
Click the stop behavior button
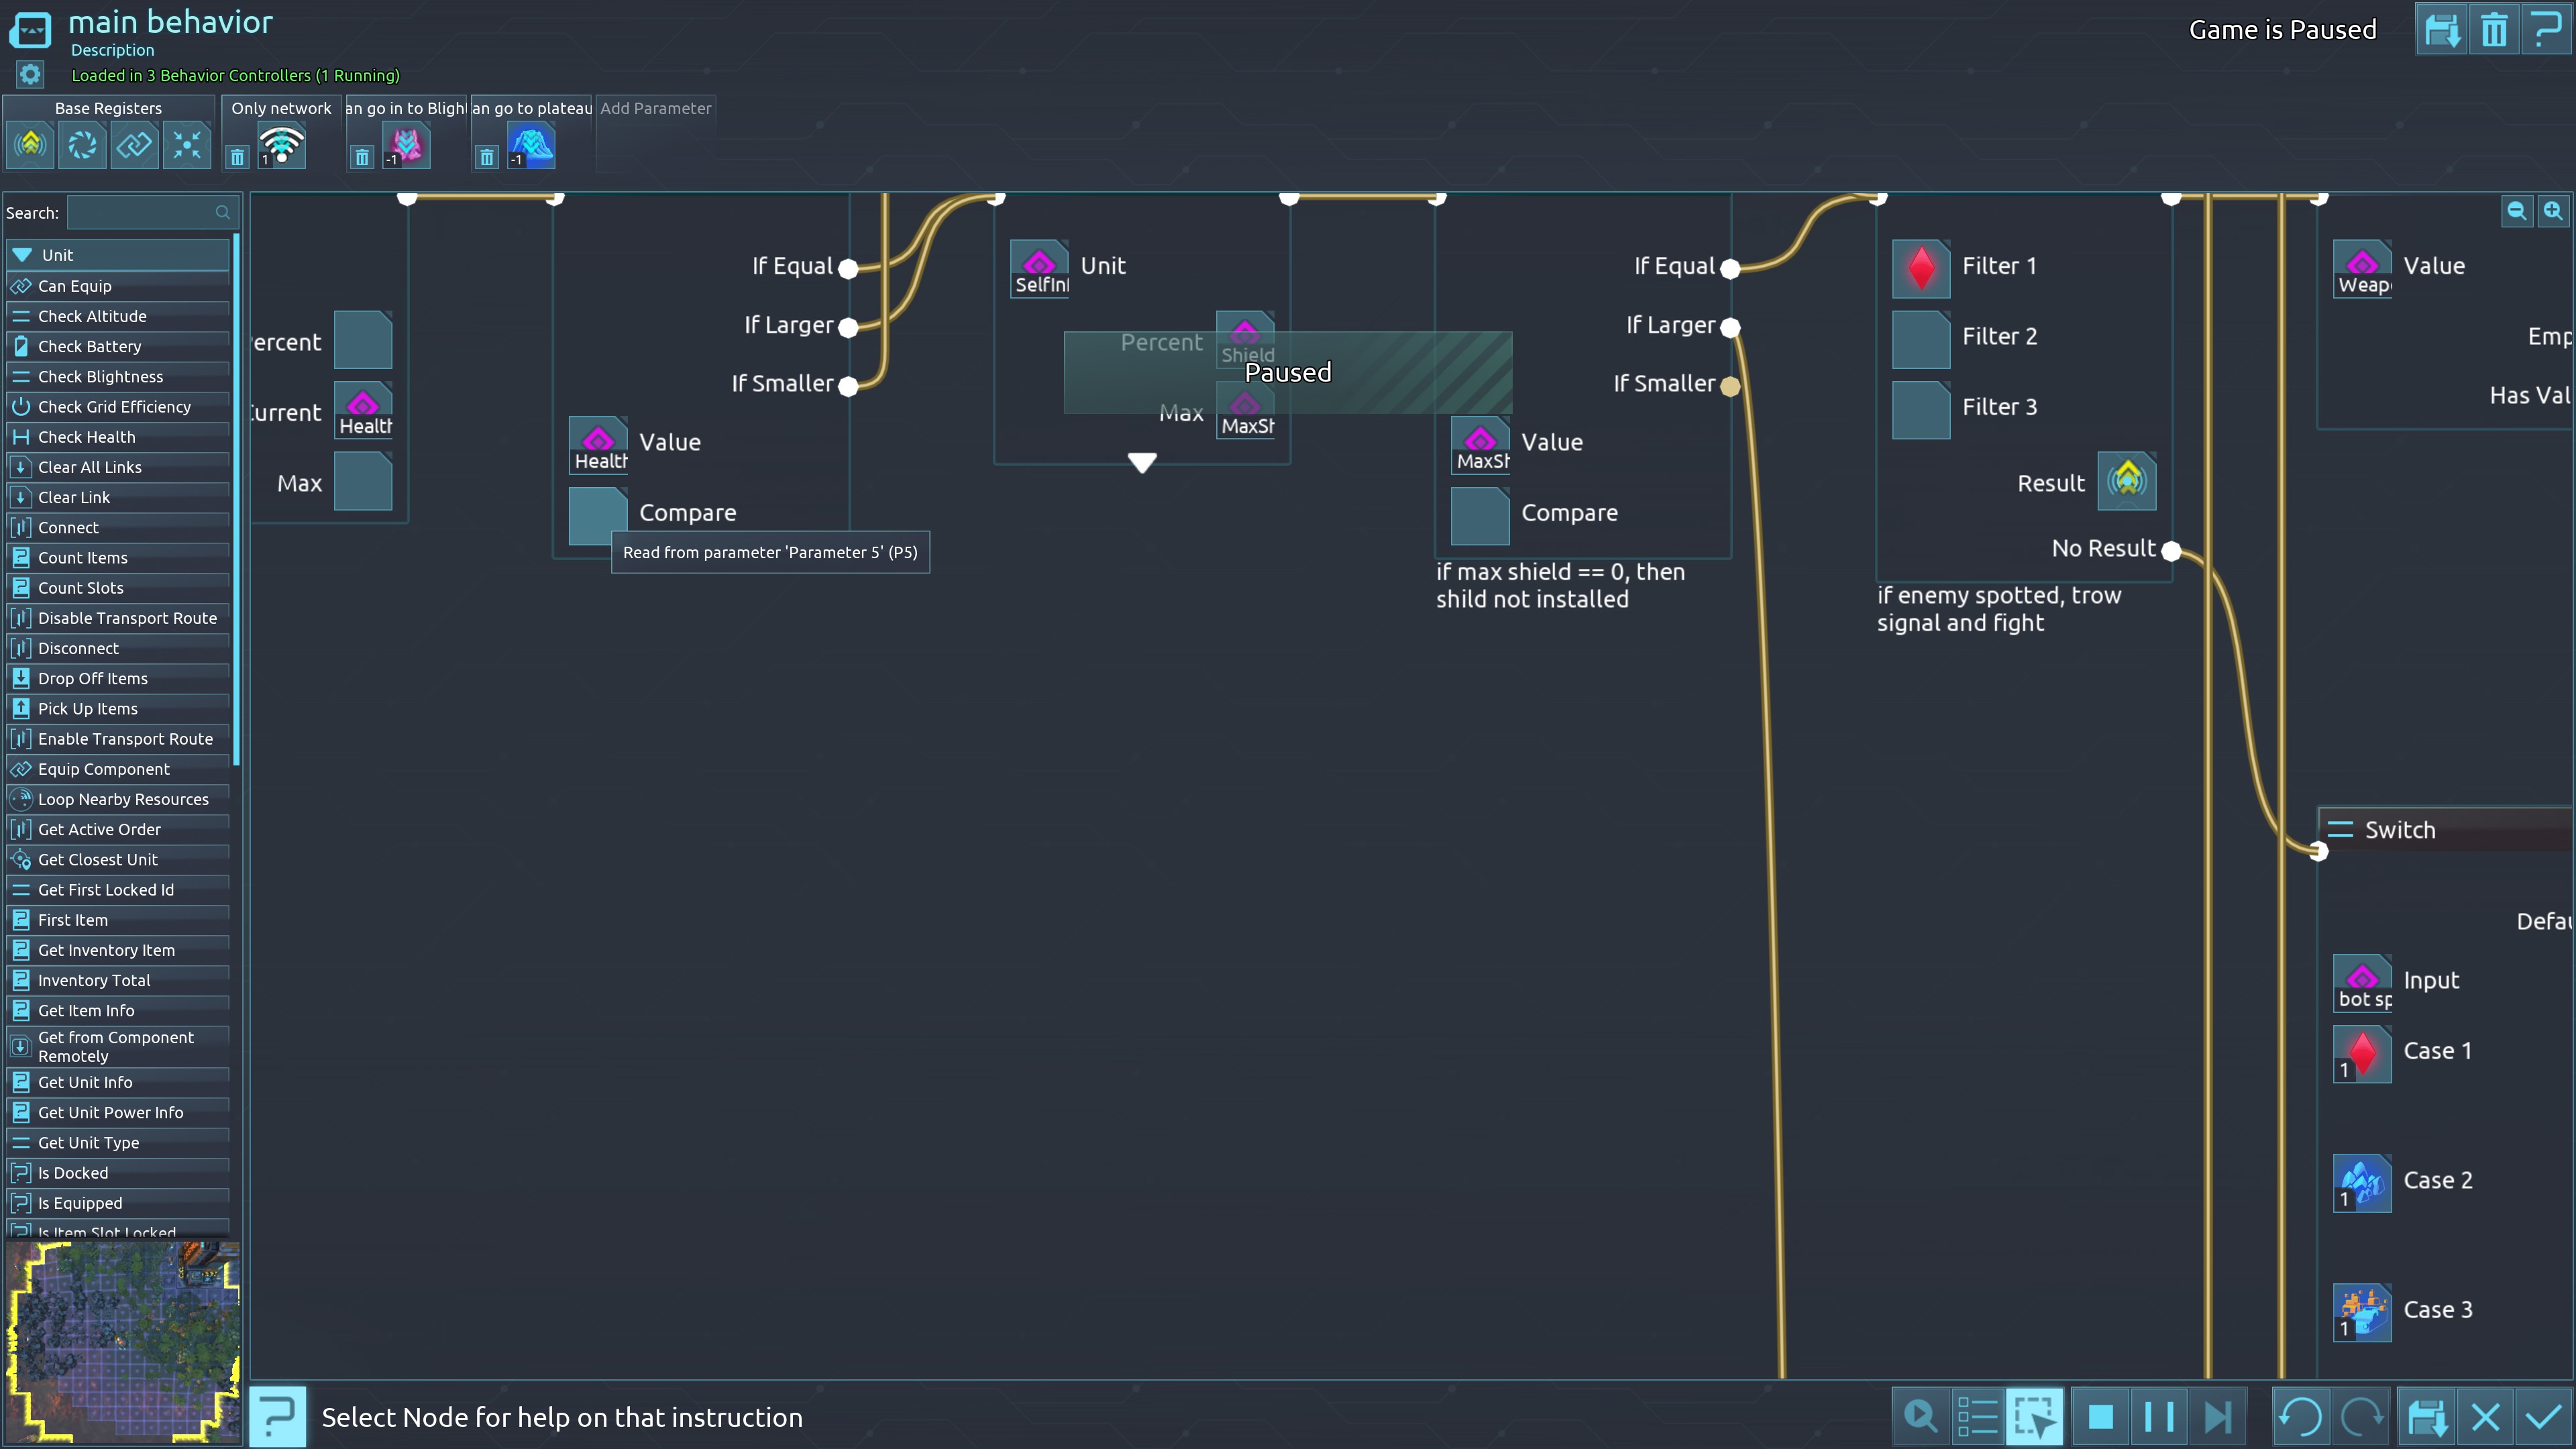pos(2100,1417)
